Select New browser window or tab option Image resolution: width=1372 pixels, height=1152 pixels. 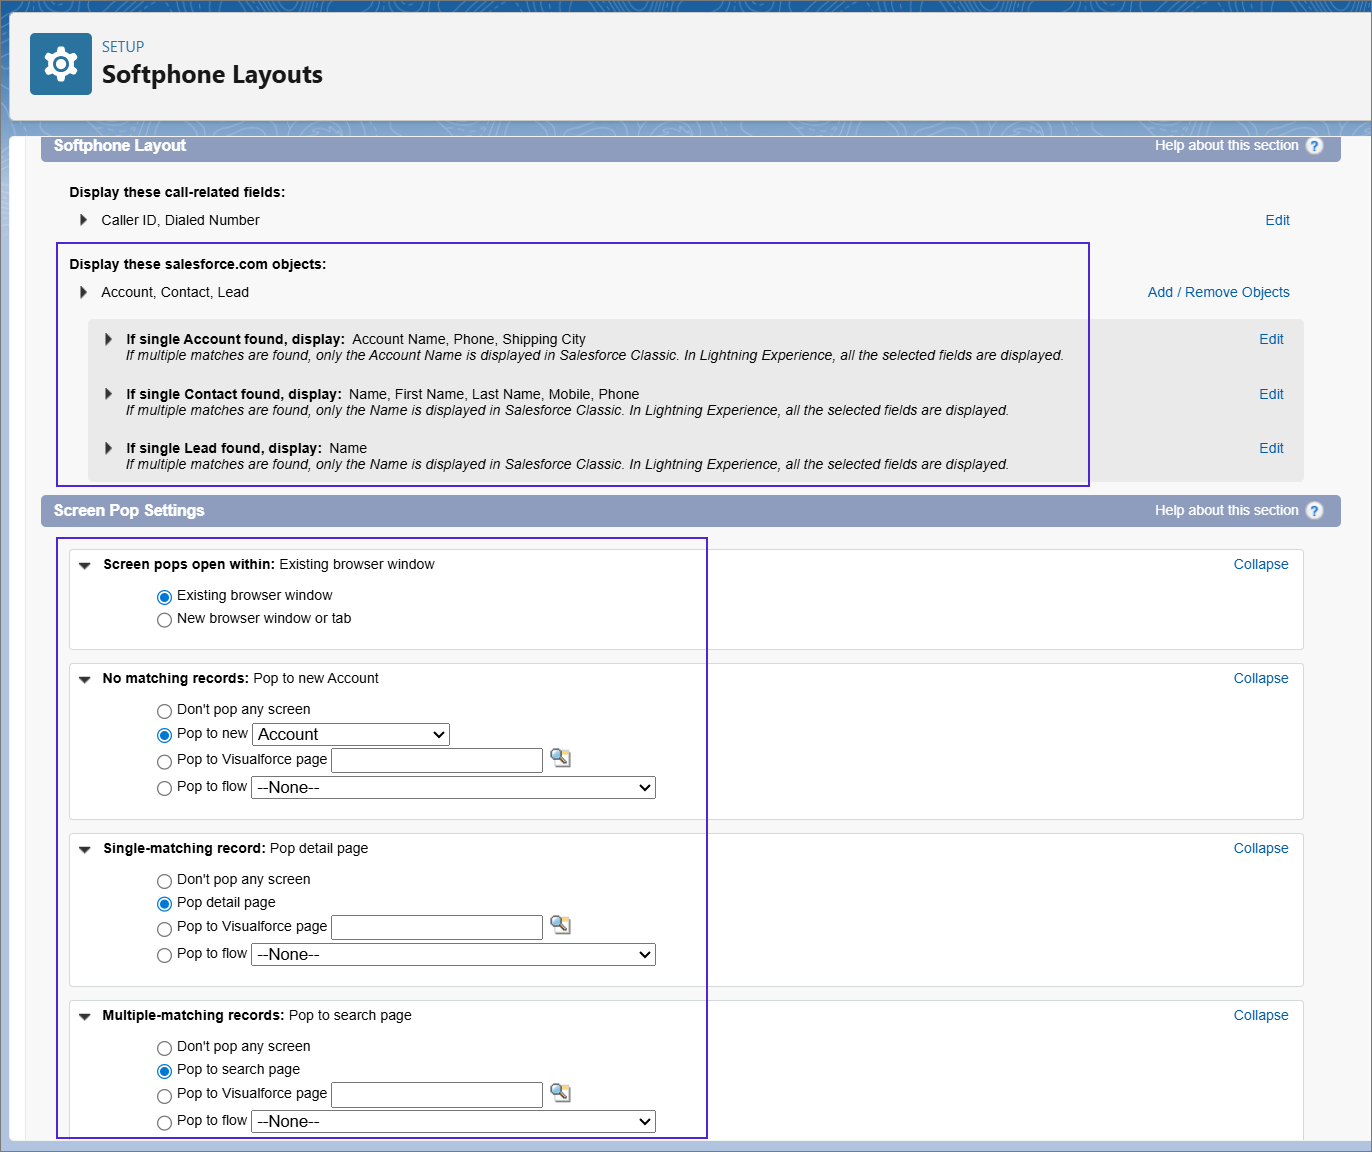point(164,620)
